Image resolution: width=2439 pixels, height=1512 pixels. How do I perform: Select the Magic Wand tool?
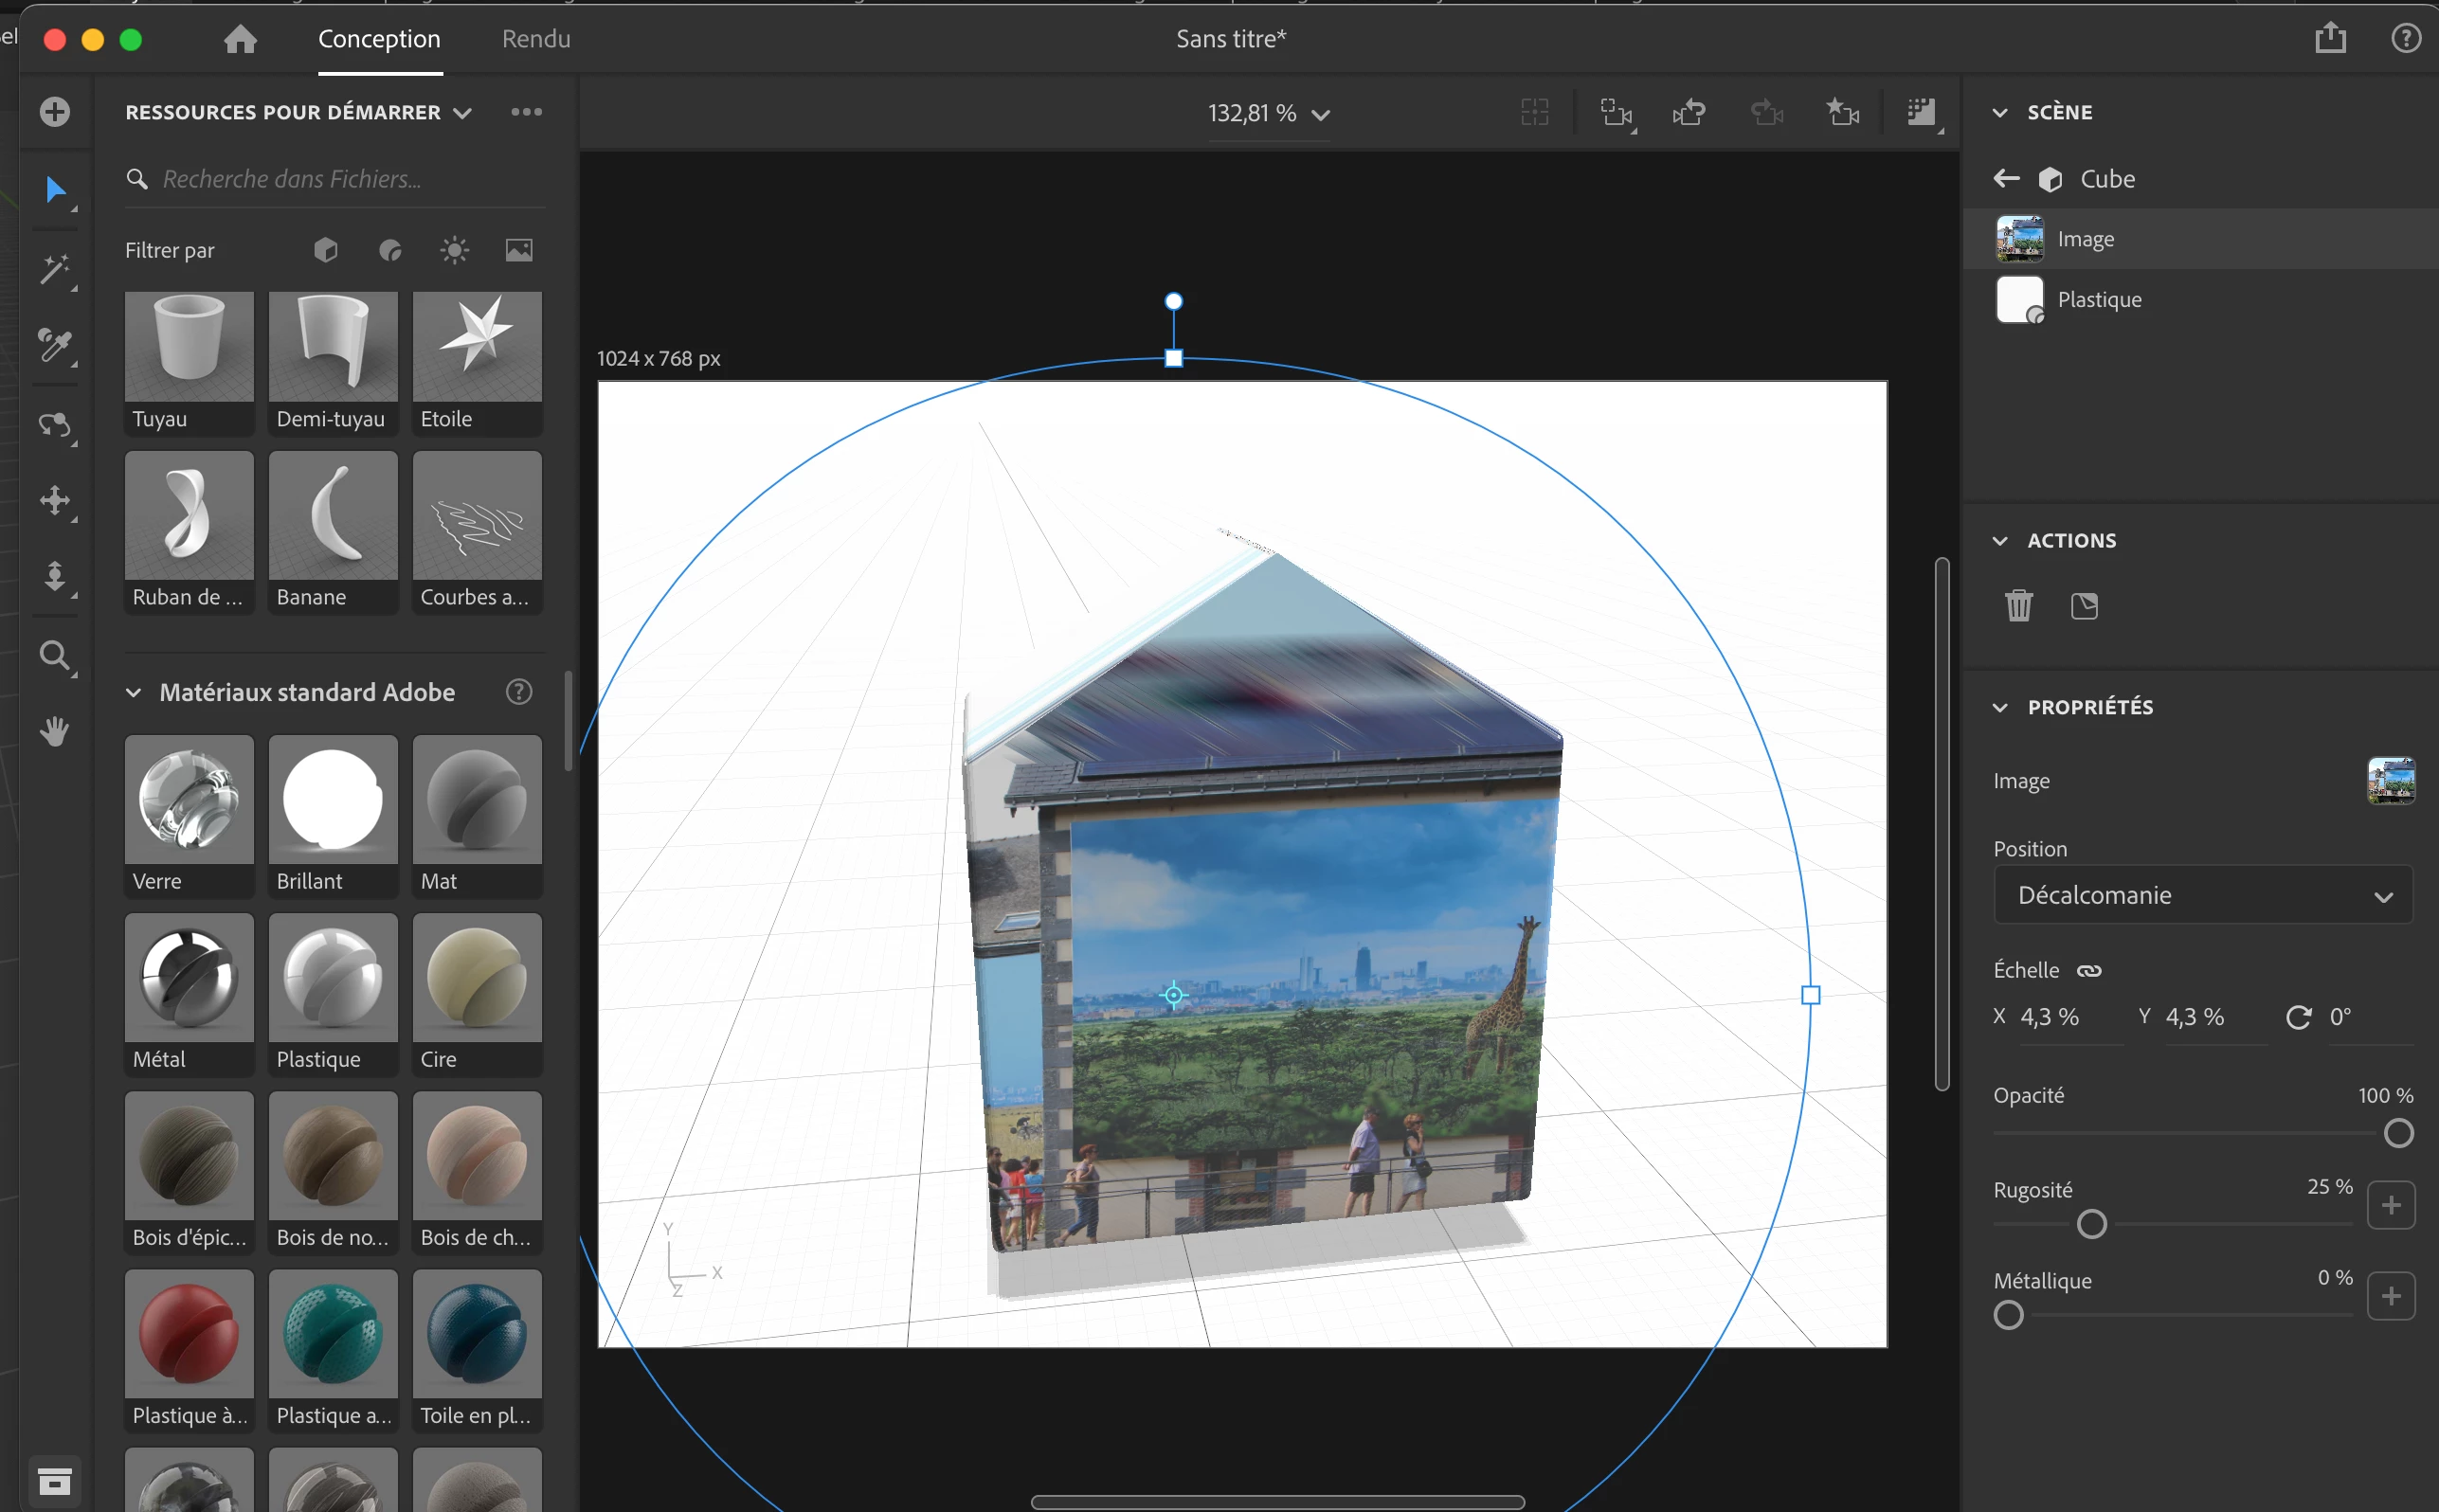(55, 270)
